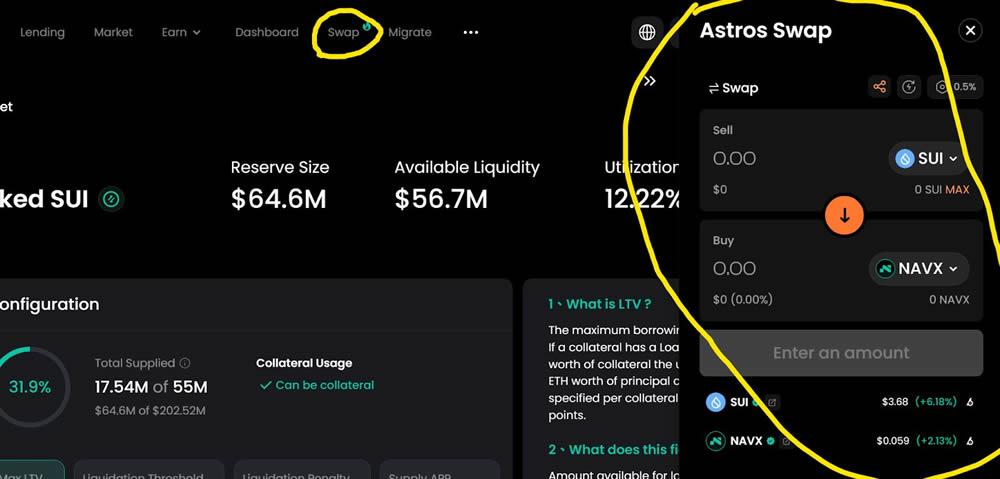Click the Swap heading in swap panel

(x=733, y=88)
